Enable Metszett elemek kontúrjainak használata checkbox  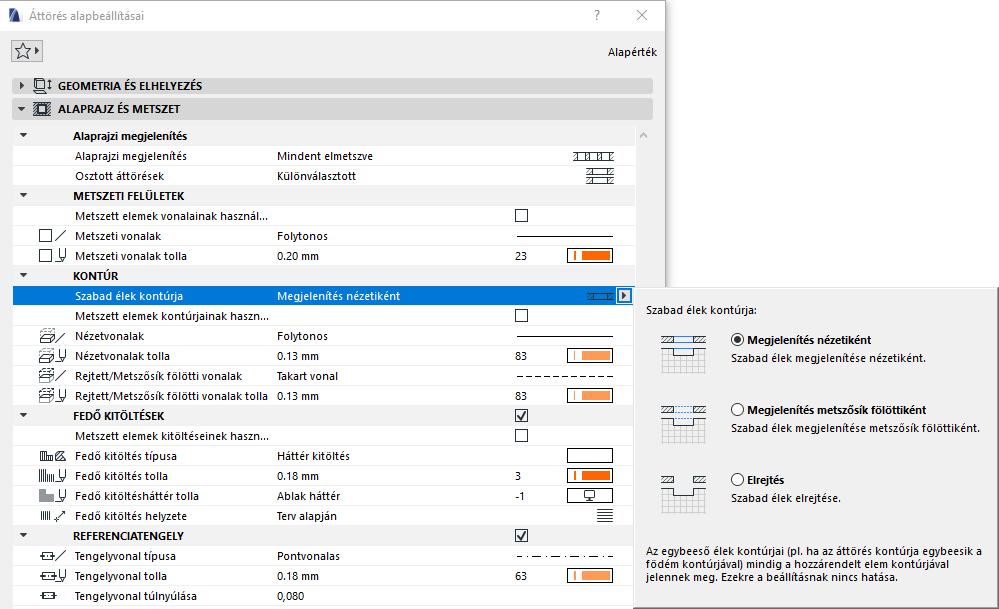521,315
